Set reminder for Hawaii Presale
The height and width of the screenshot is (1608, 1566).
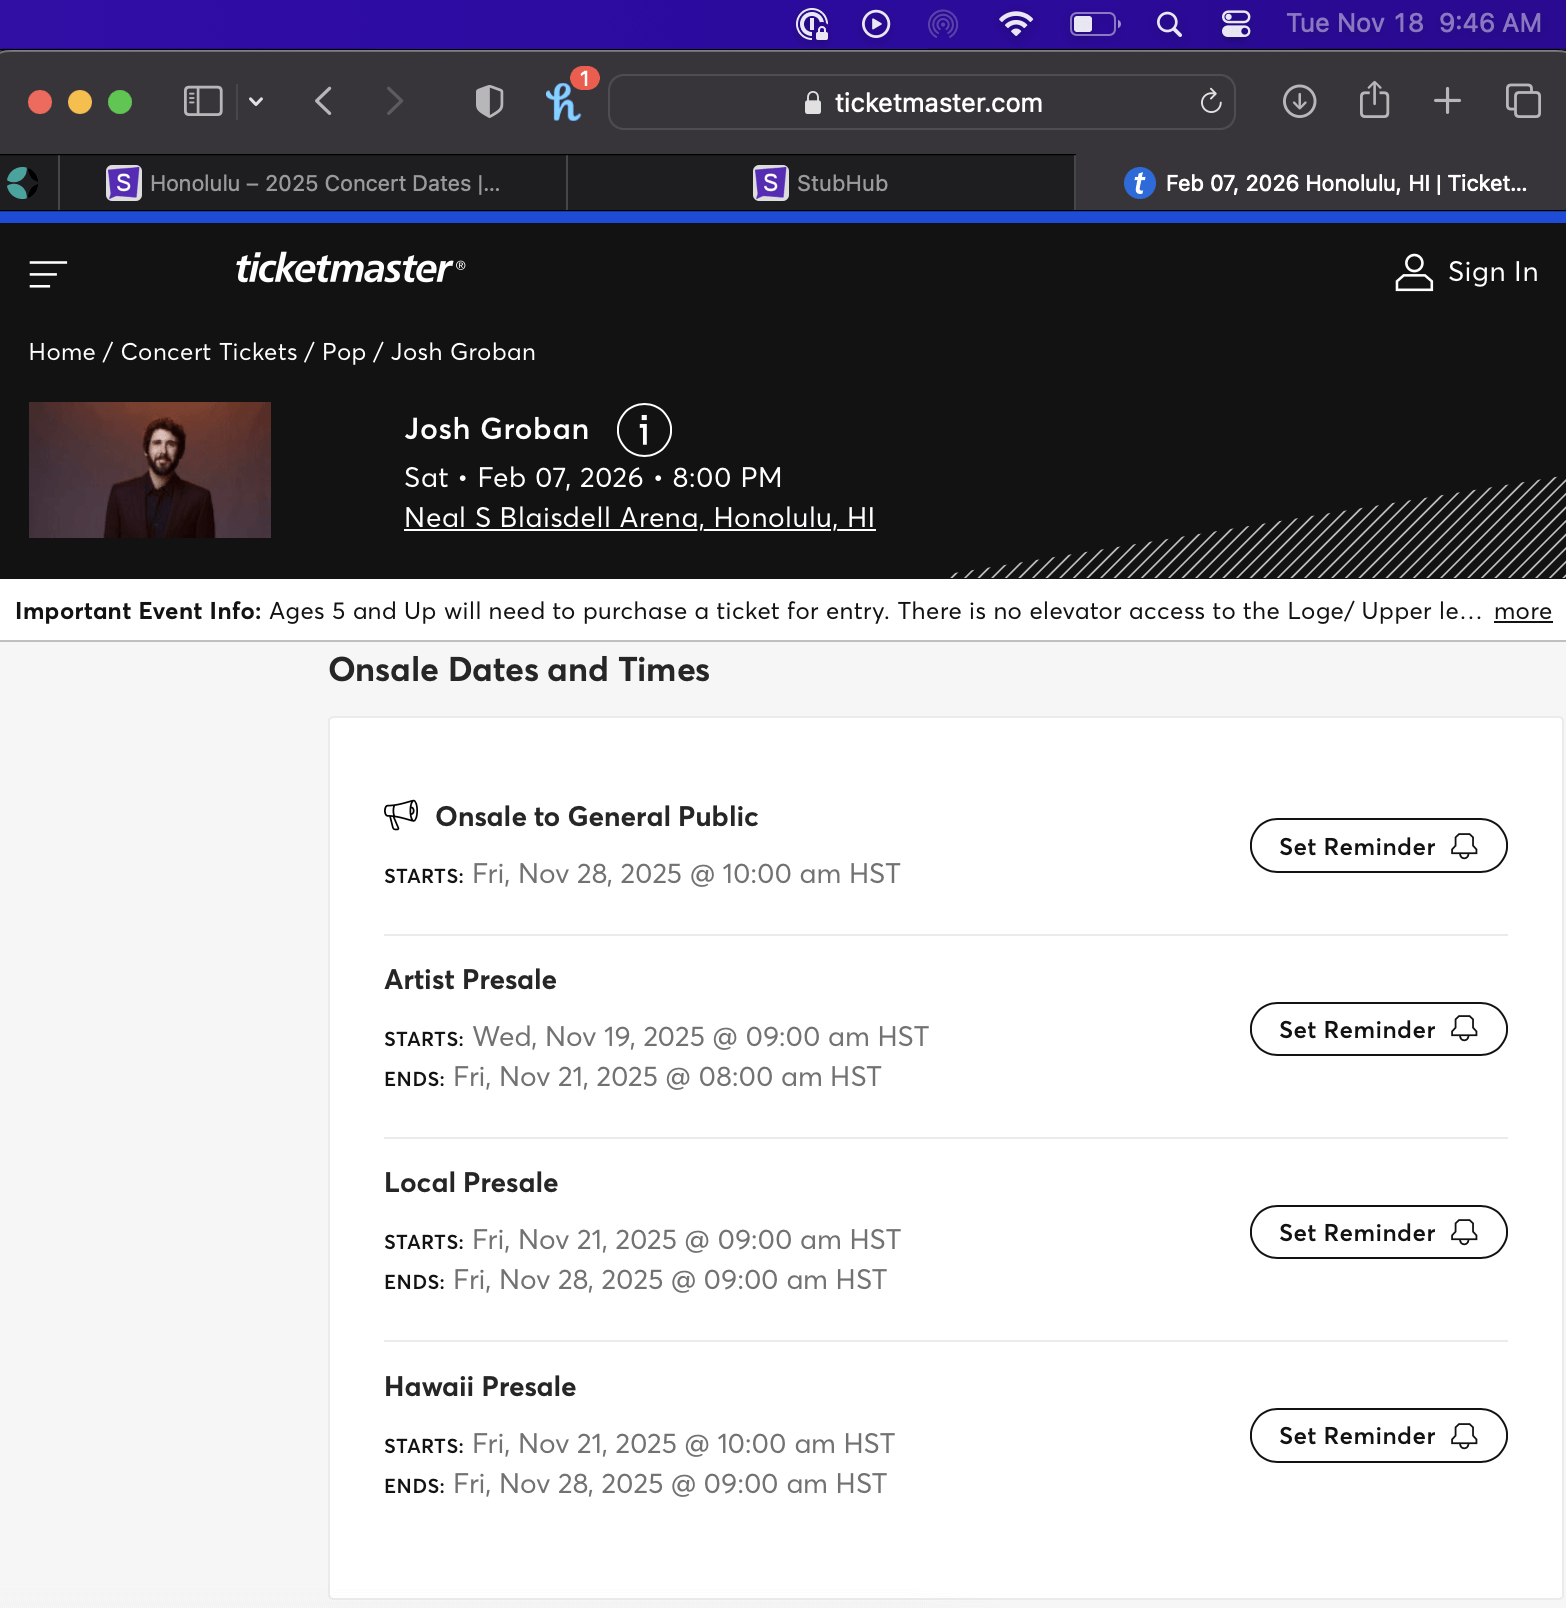tap(1379, 1435)
